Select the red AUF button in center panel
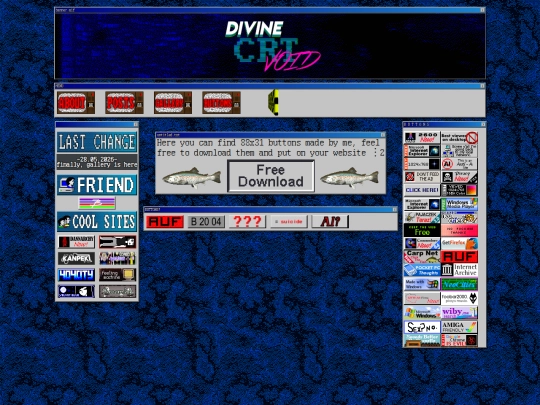Screen dimensions: 540x405 coord(165,221)
